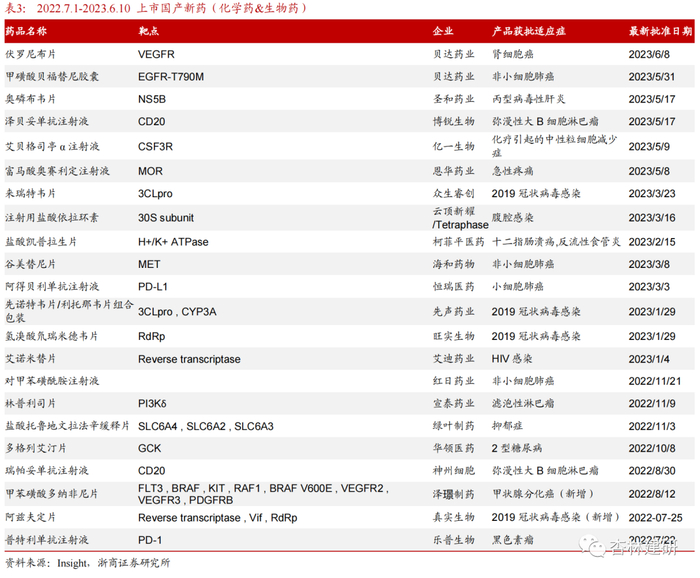Select the date 2023/1/4
700x578 pixels.
tap(649, 359)
